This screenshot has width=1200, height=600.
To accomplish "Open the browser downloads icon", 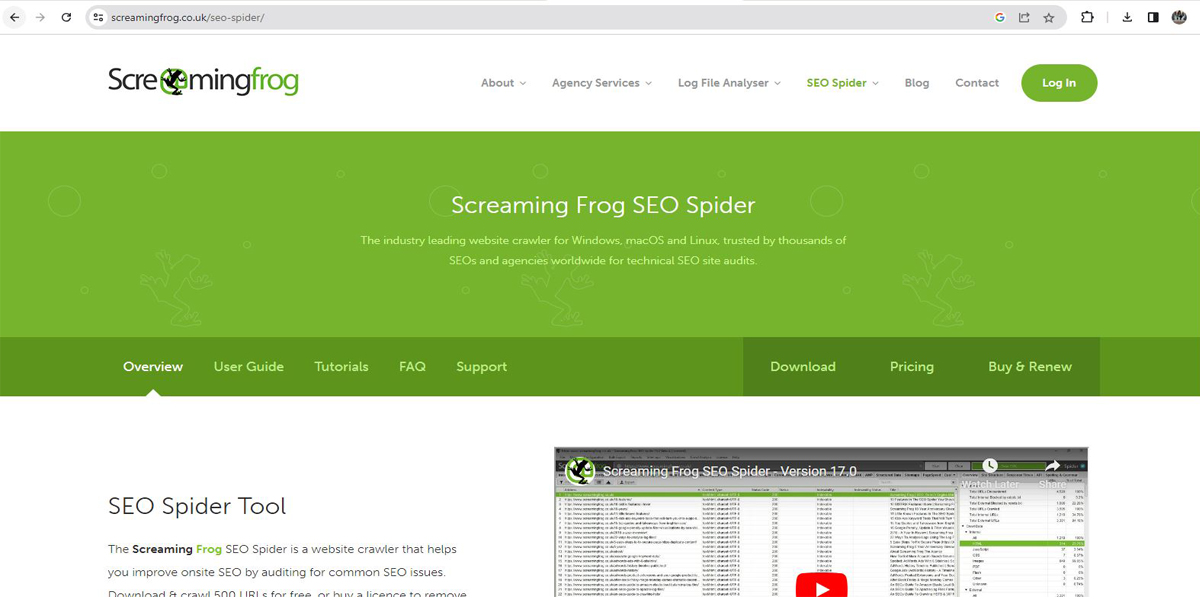I will pyautogui.click(x=1127, y=17).
